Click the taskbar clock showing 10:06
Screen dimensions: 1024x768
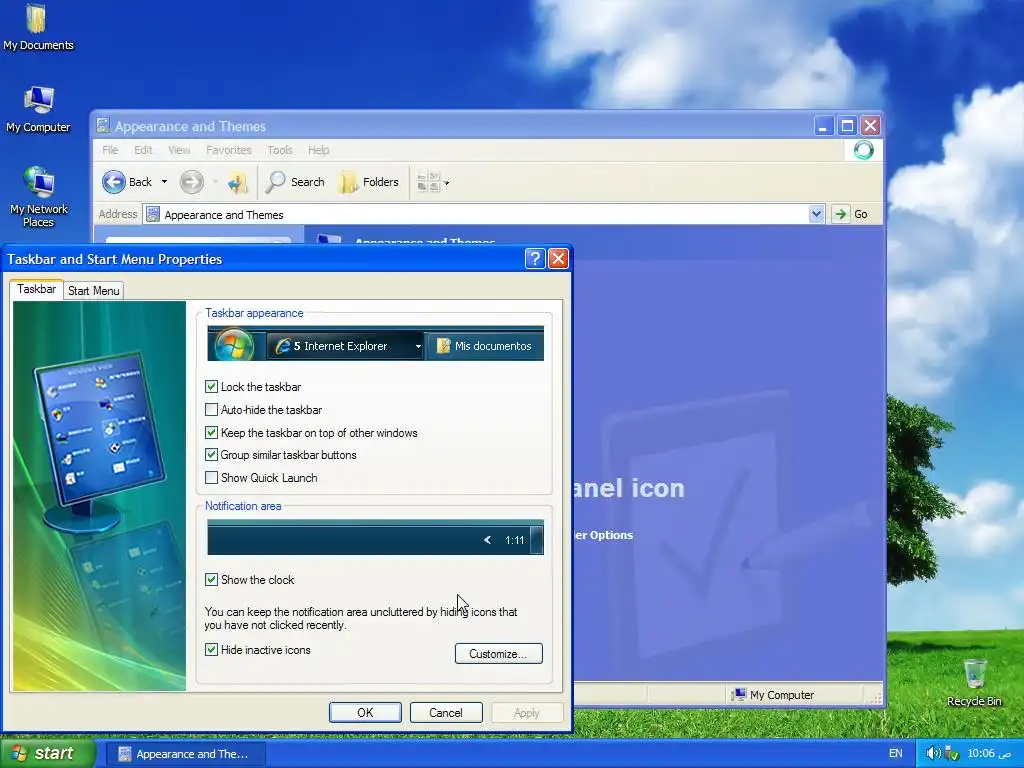click(989, 753)
